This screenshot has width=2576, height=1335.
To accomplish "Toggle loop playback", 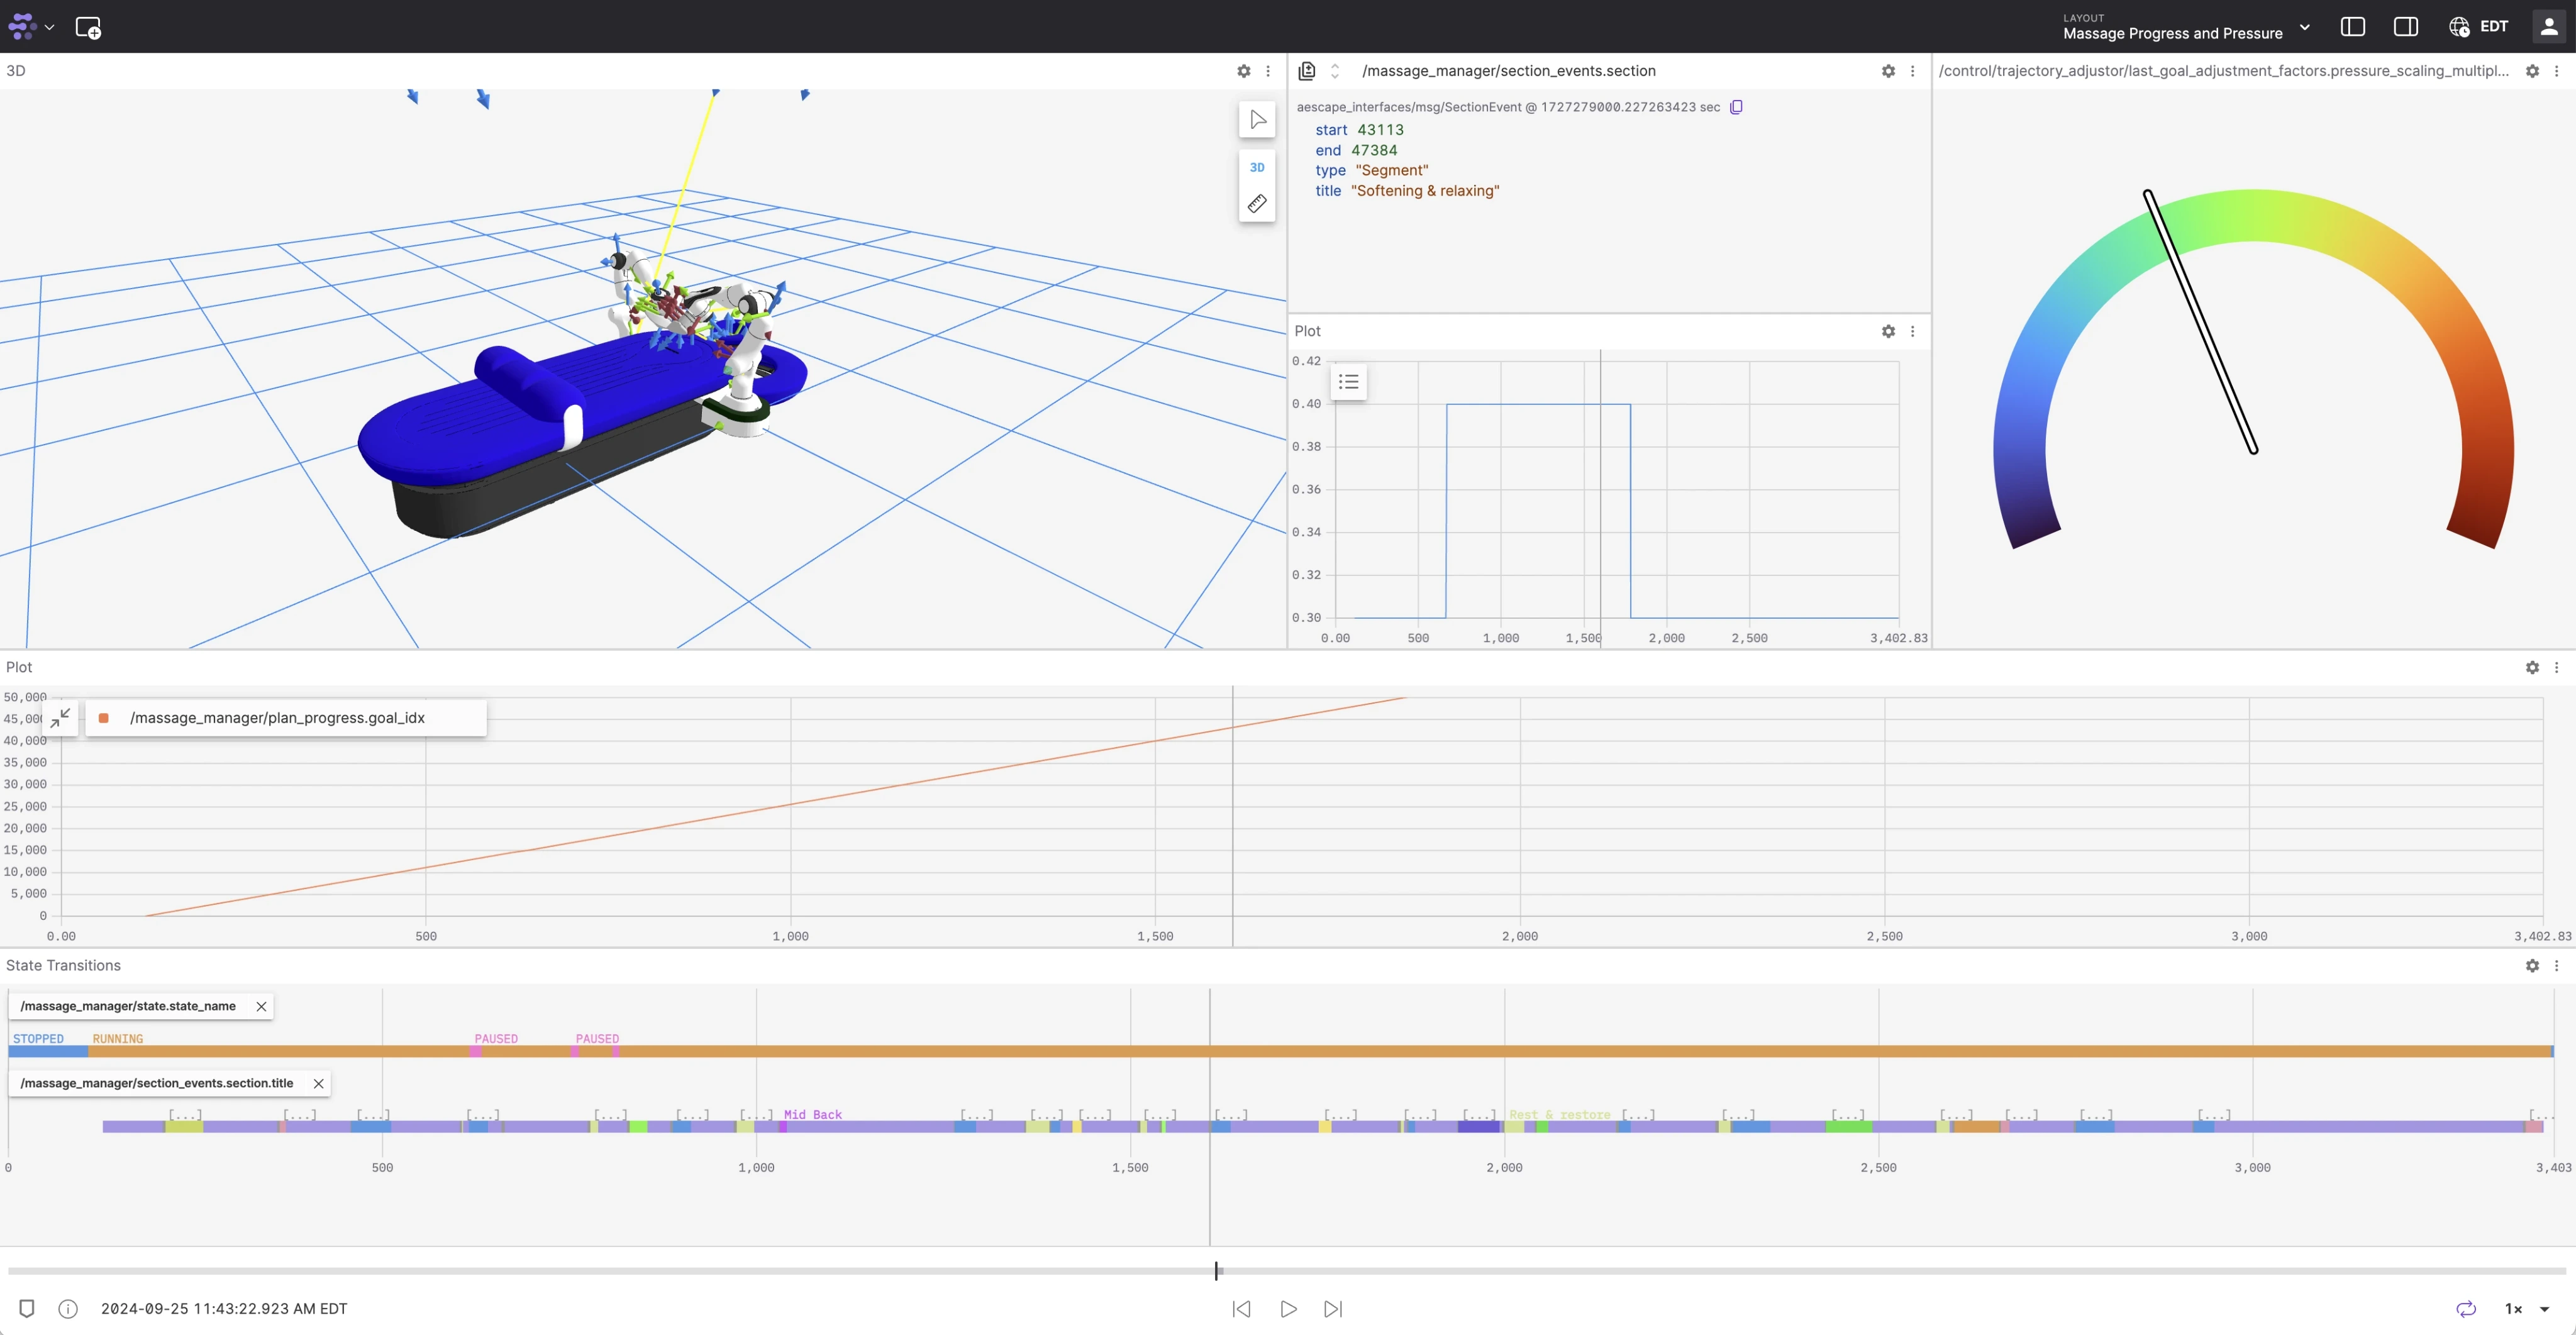I will click(2466, 1309).
